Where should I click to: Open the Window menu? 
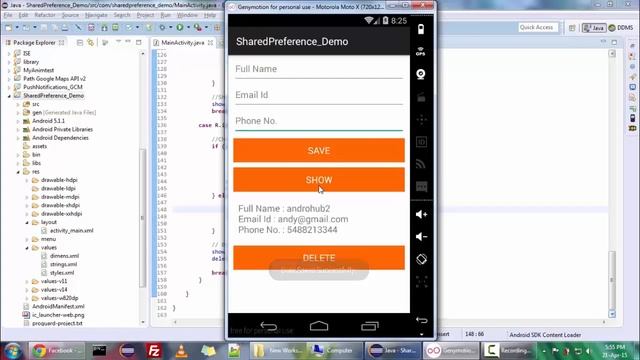[187, 15]
